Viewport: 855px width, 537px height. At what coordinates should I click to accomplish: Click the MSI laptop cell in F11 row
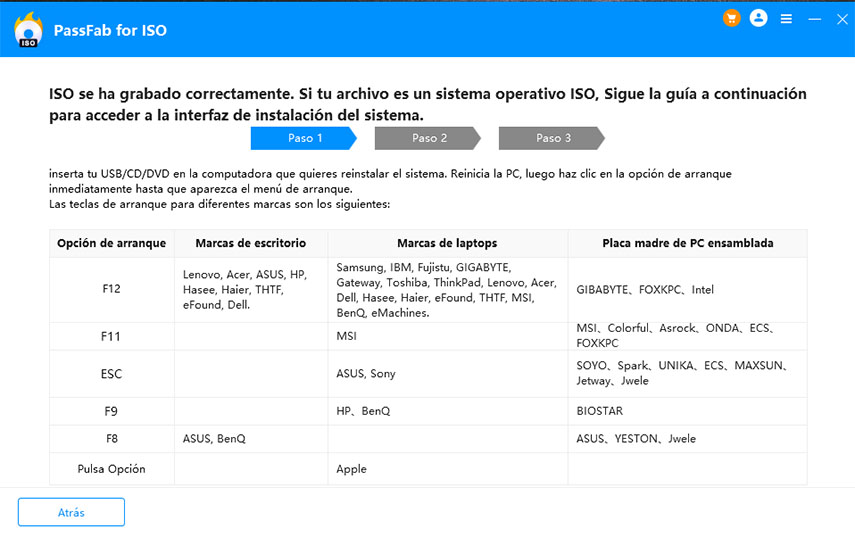coord(448,336)
